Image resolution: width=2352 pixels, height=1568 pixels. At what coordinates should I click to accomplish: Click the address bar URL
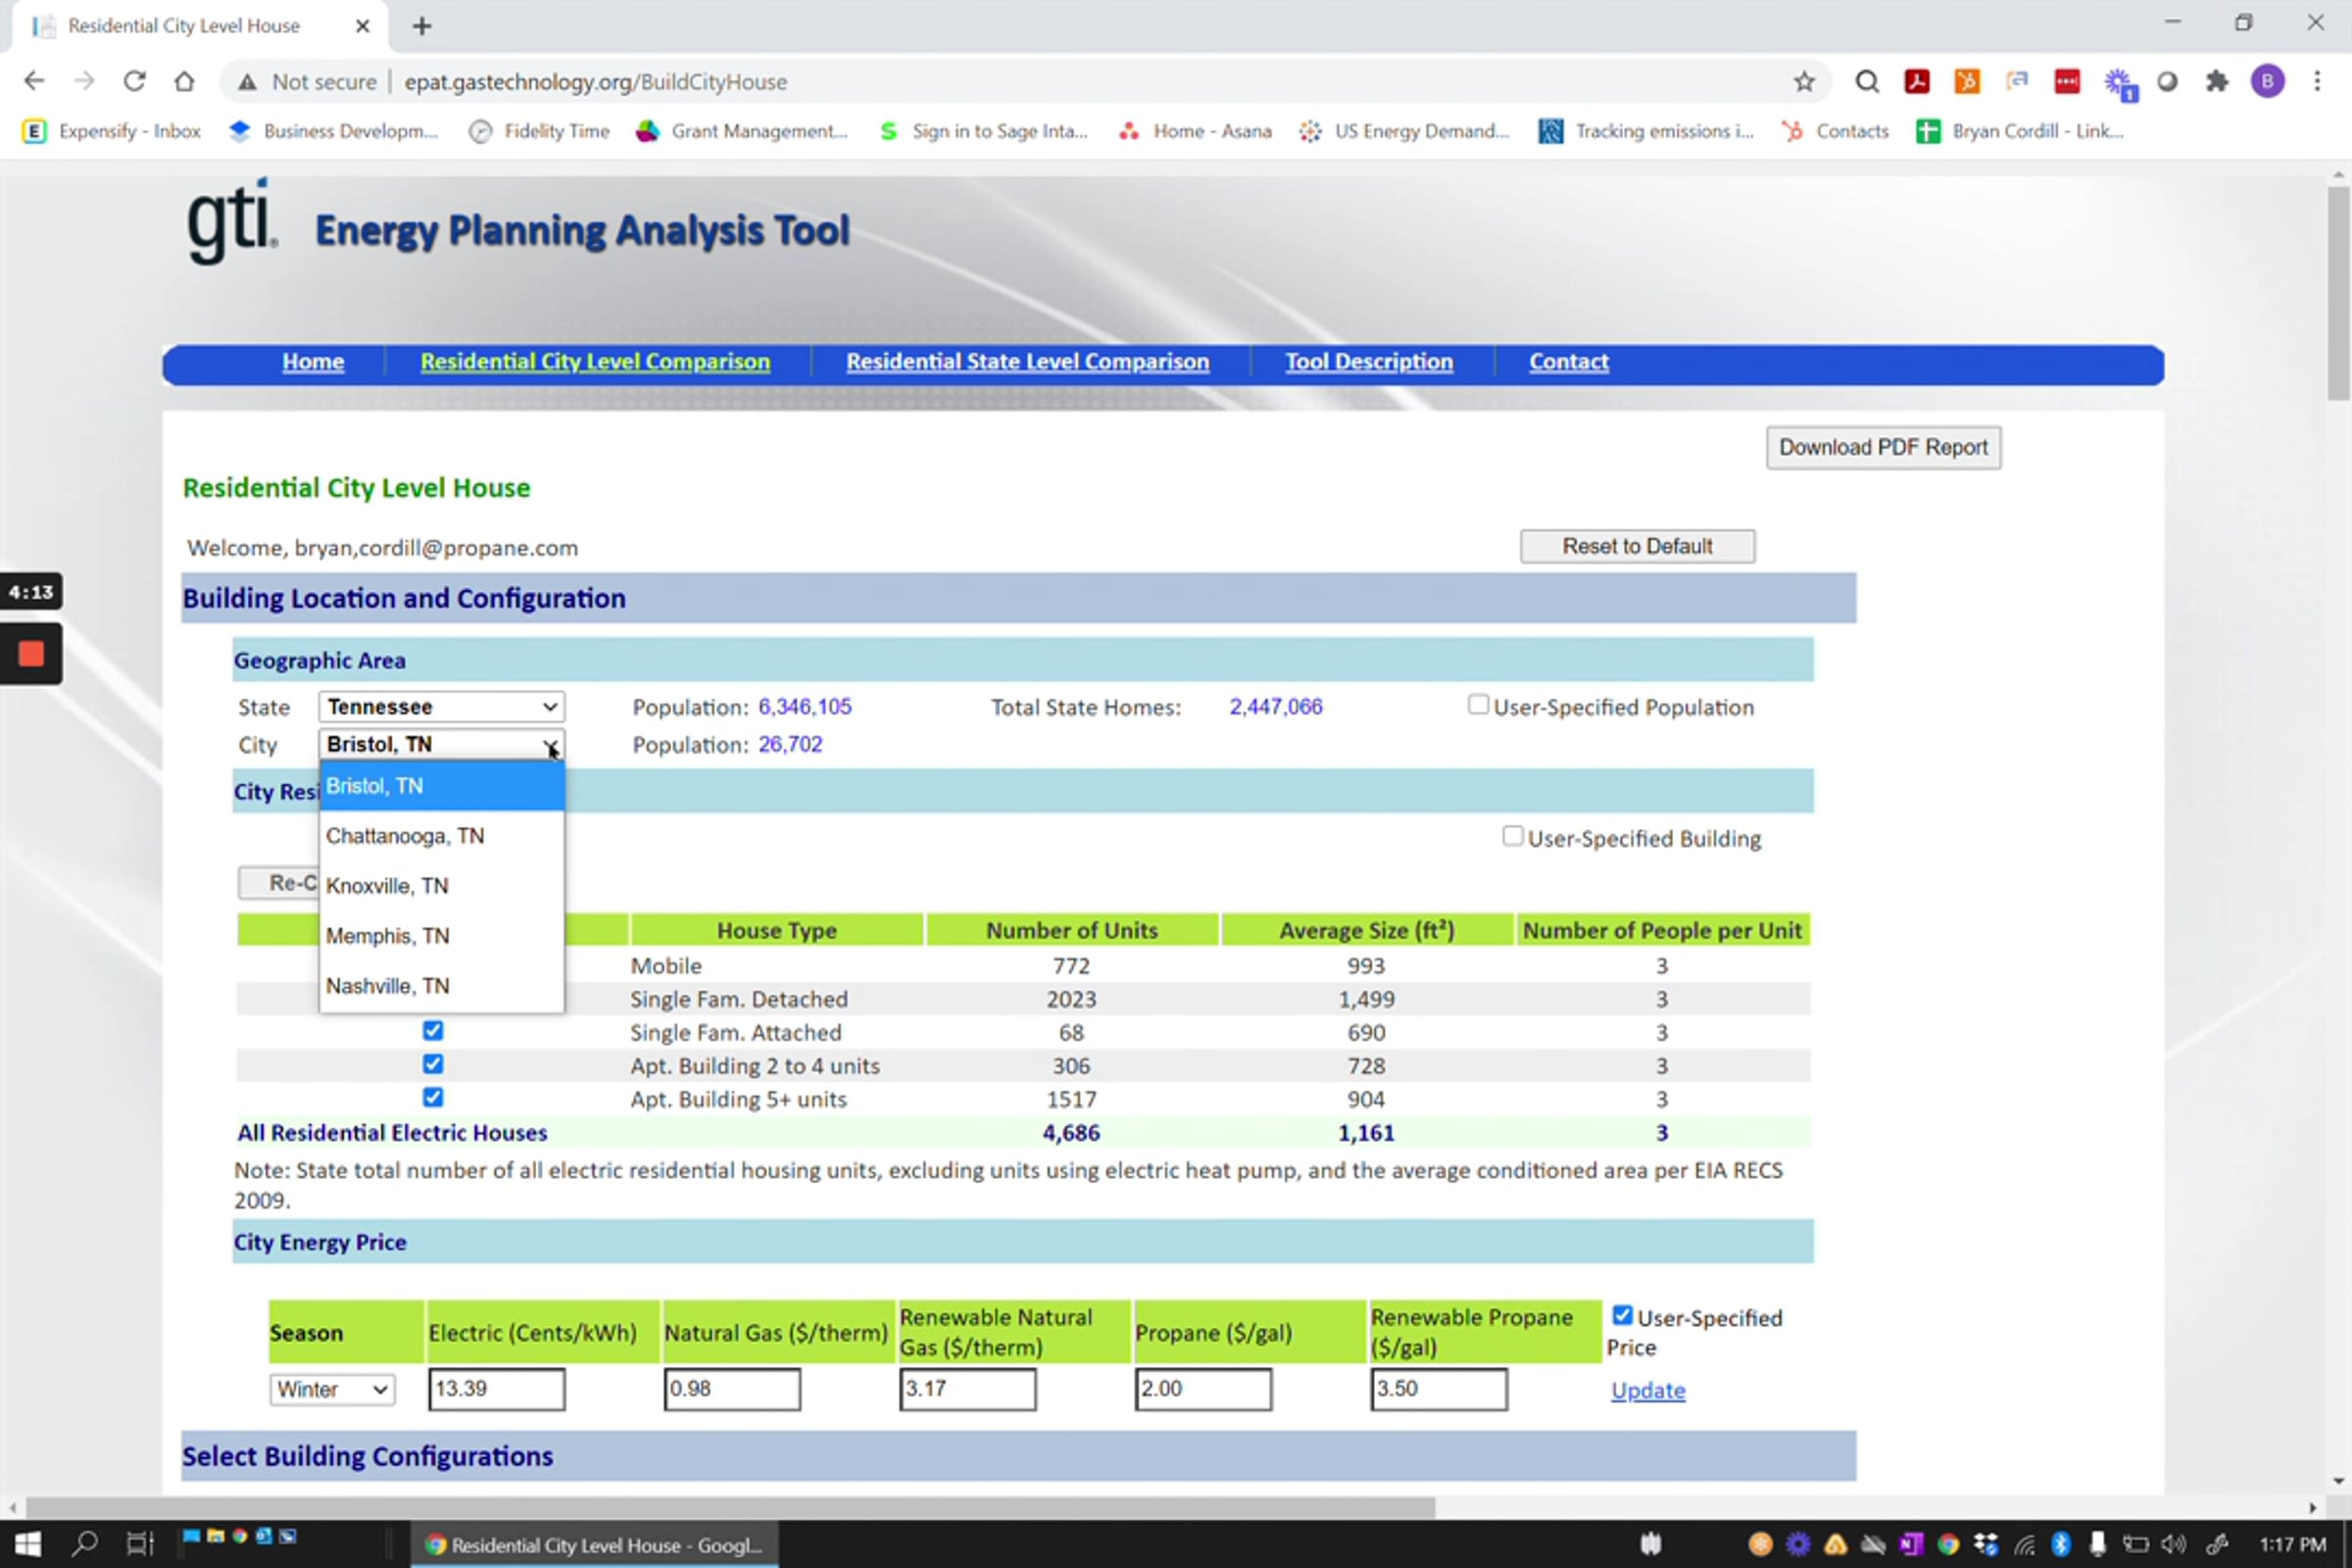[x=596, y=82]
